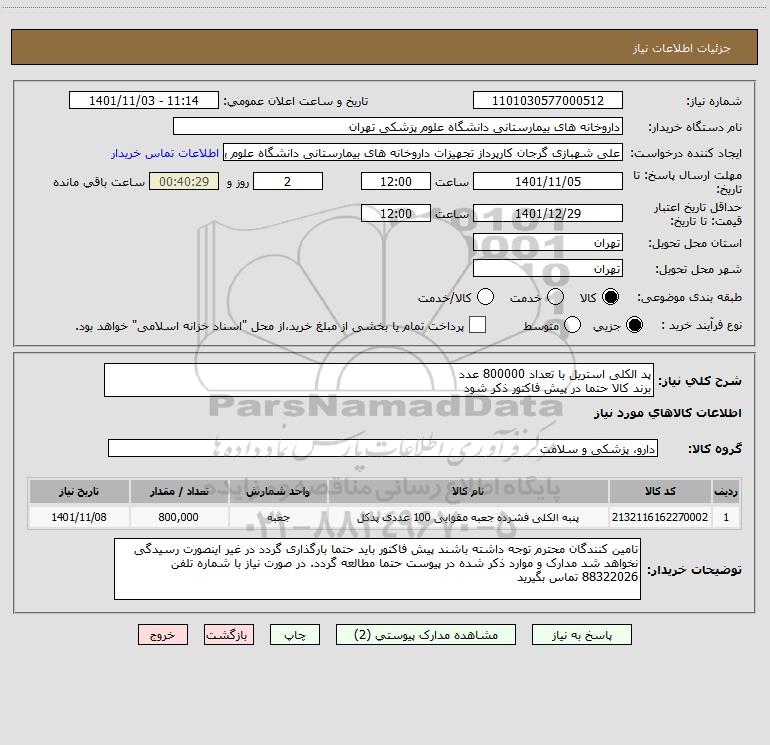770x745 pixels.
Task: Click the product name cell پنبه الکلی فشرده
Action: click(x=468, y=517)
